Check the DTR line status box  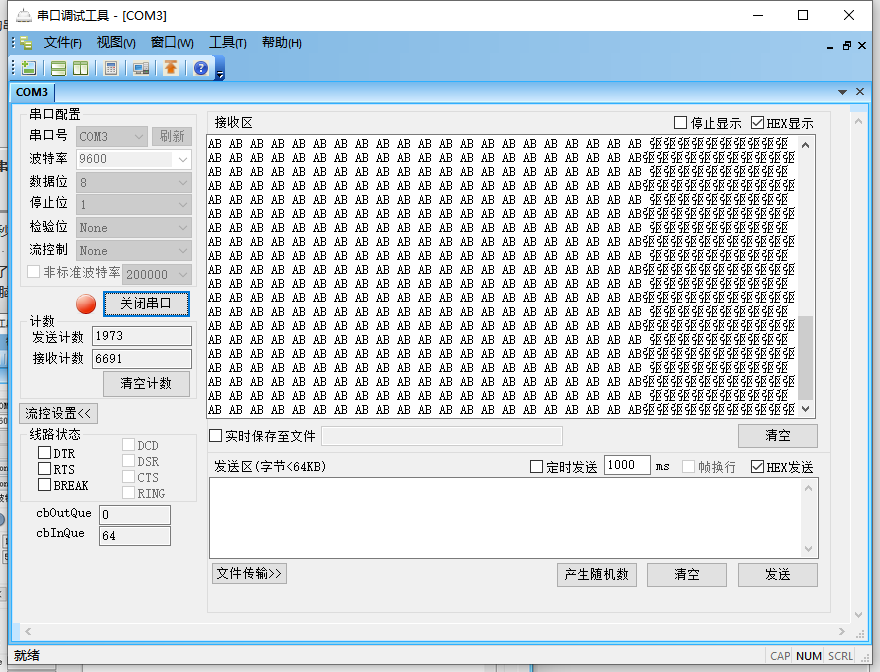point(44,453)
